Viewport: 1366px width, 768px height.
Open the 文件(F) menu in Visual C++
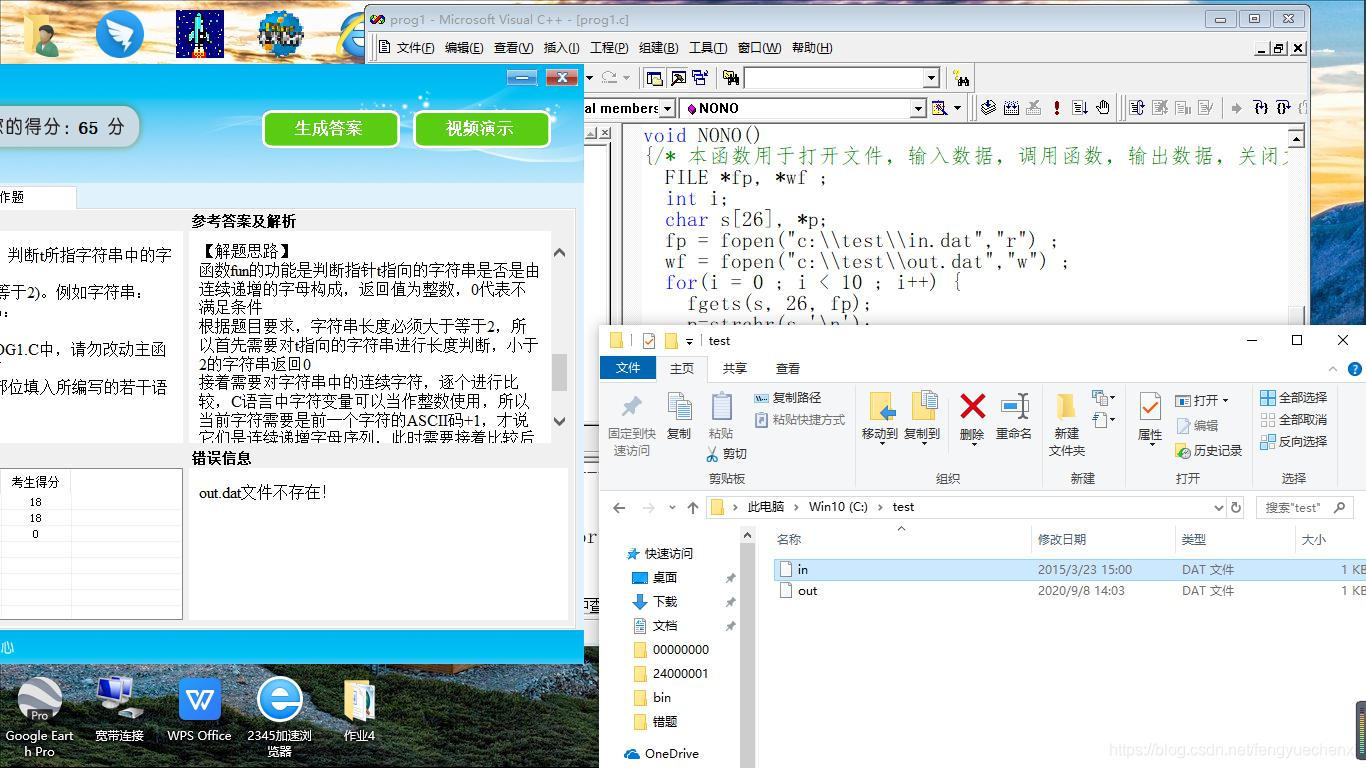pos(415,48)
